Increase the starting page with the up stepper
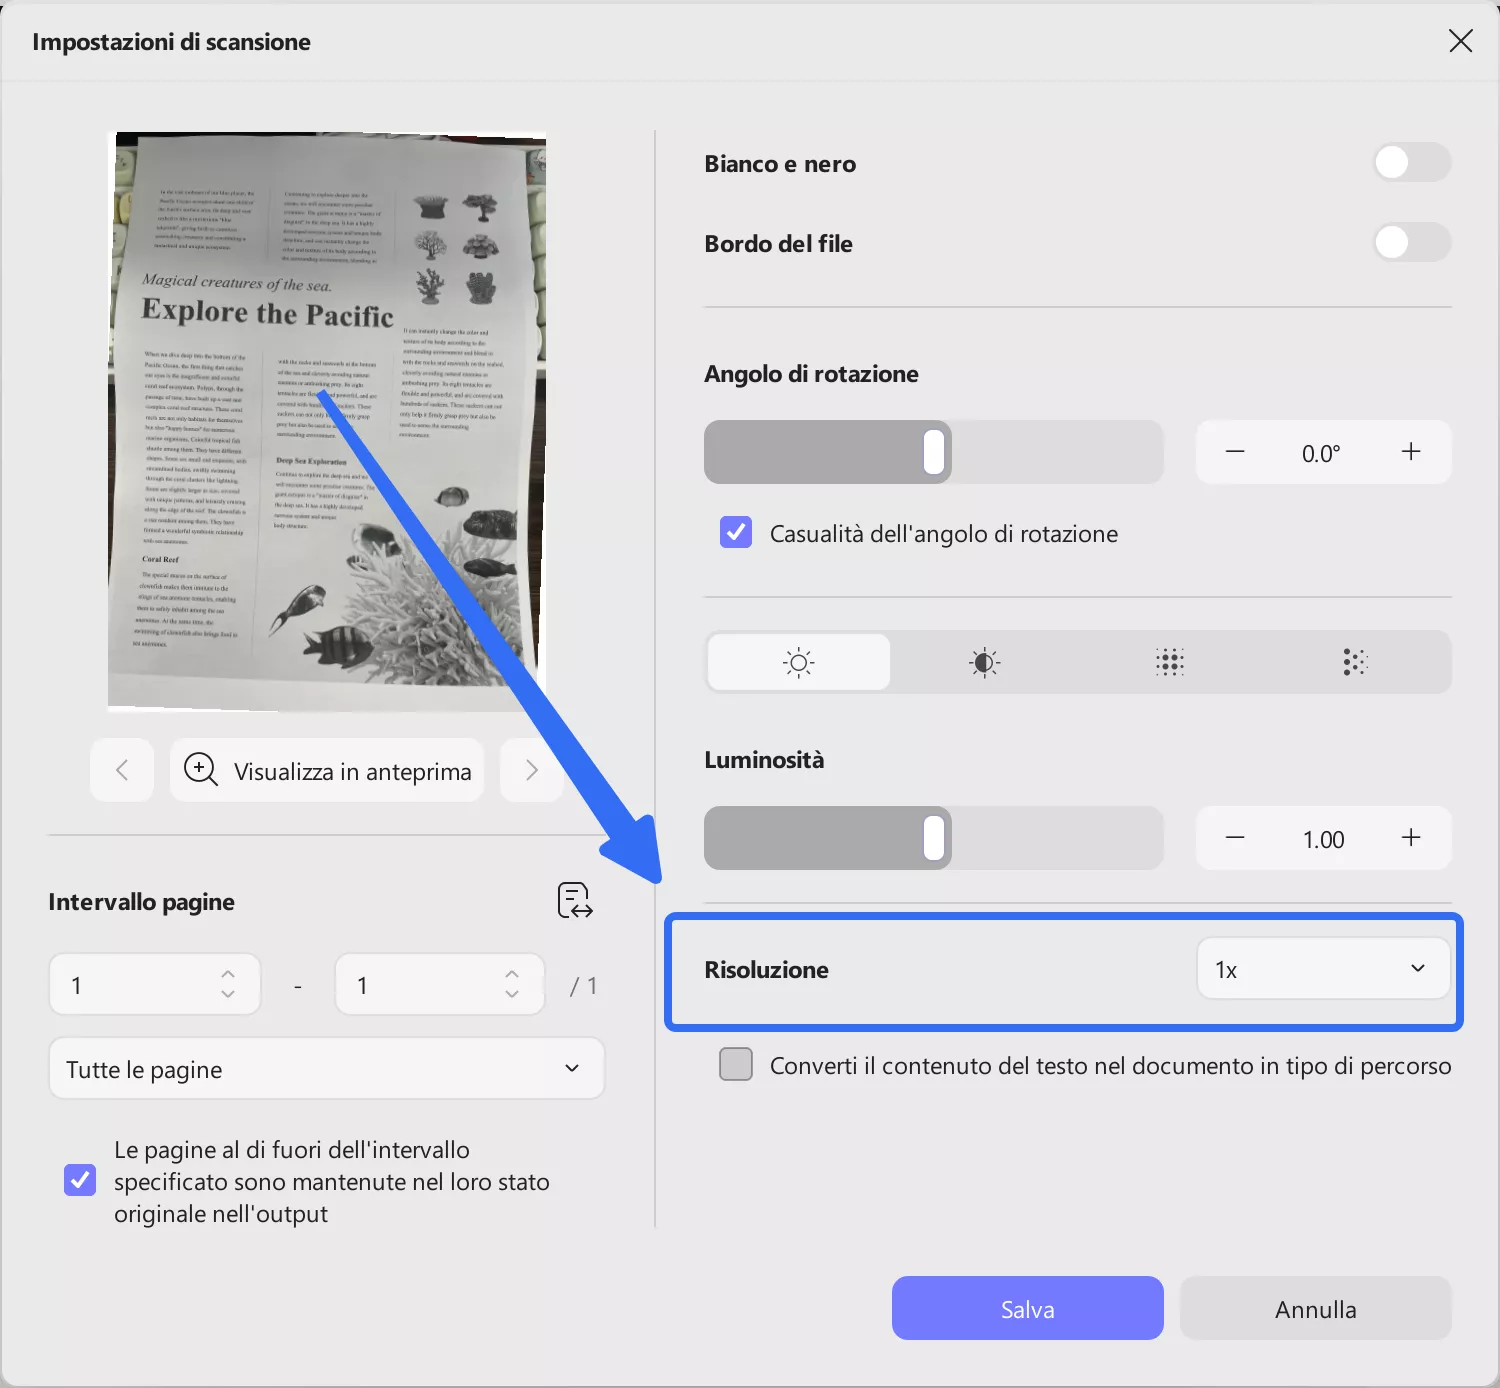Image resolution: width=1500 pixels, height=1388 pixels. (227, 973)
